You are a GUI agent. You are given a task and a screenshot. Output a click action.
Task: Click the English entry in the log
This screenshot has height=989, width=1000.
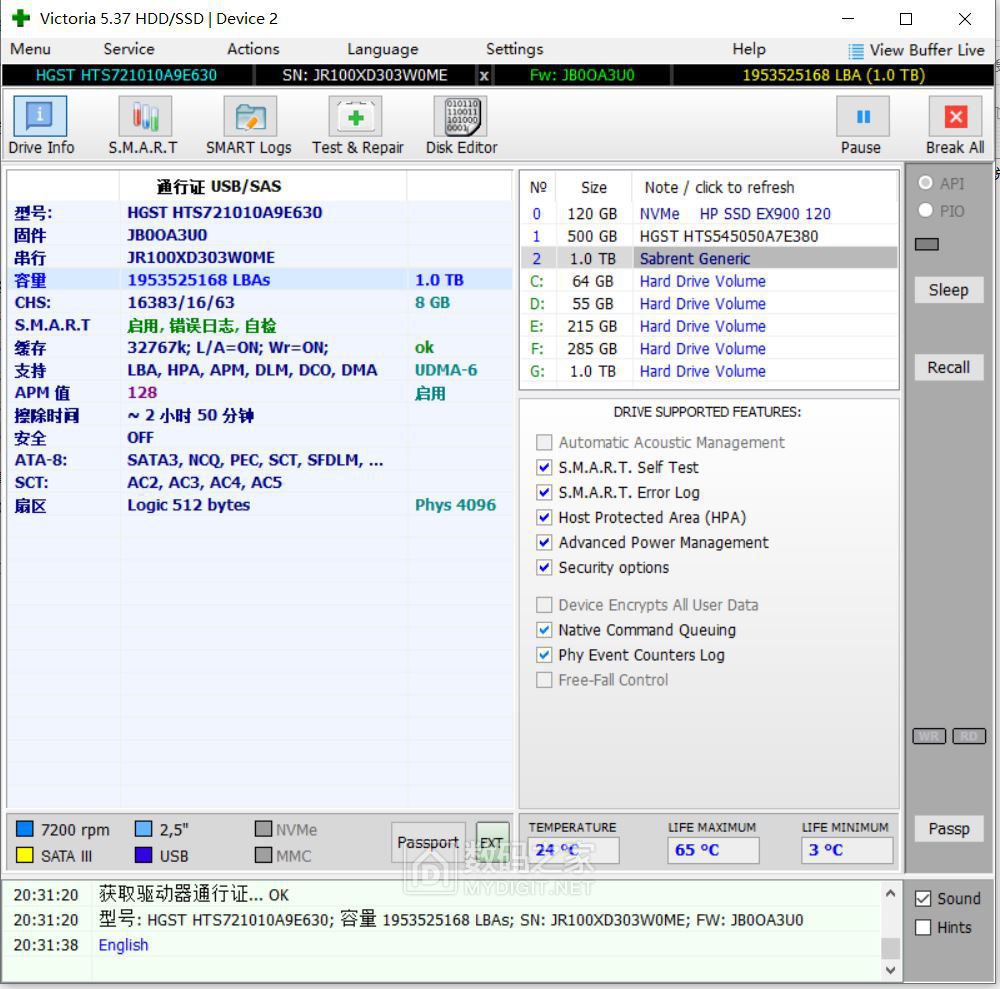[x=123, y=945]
